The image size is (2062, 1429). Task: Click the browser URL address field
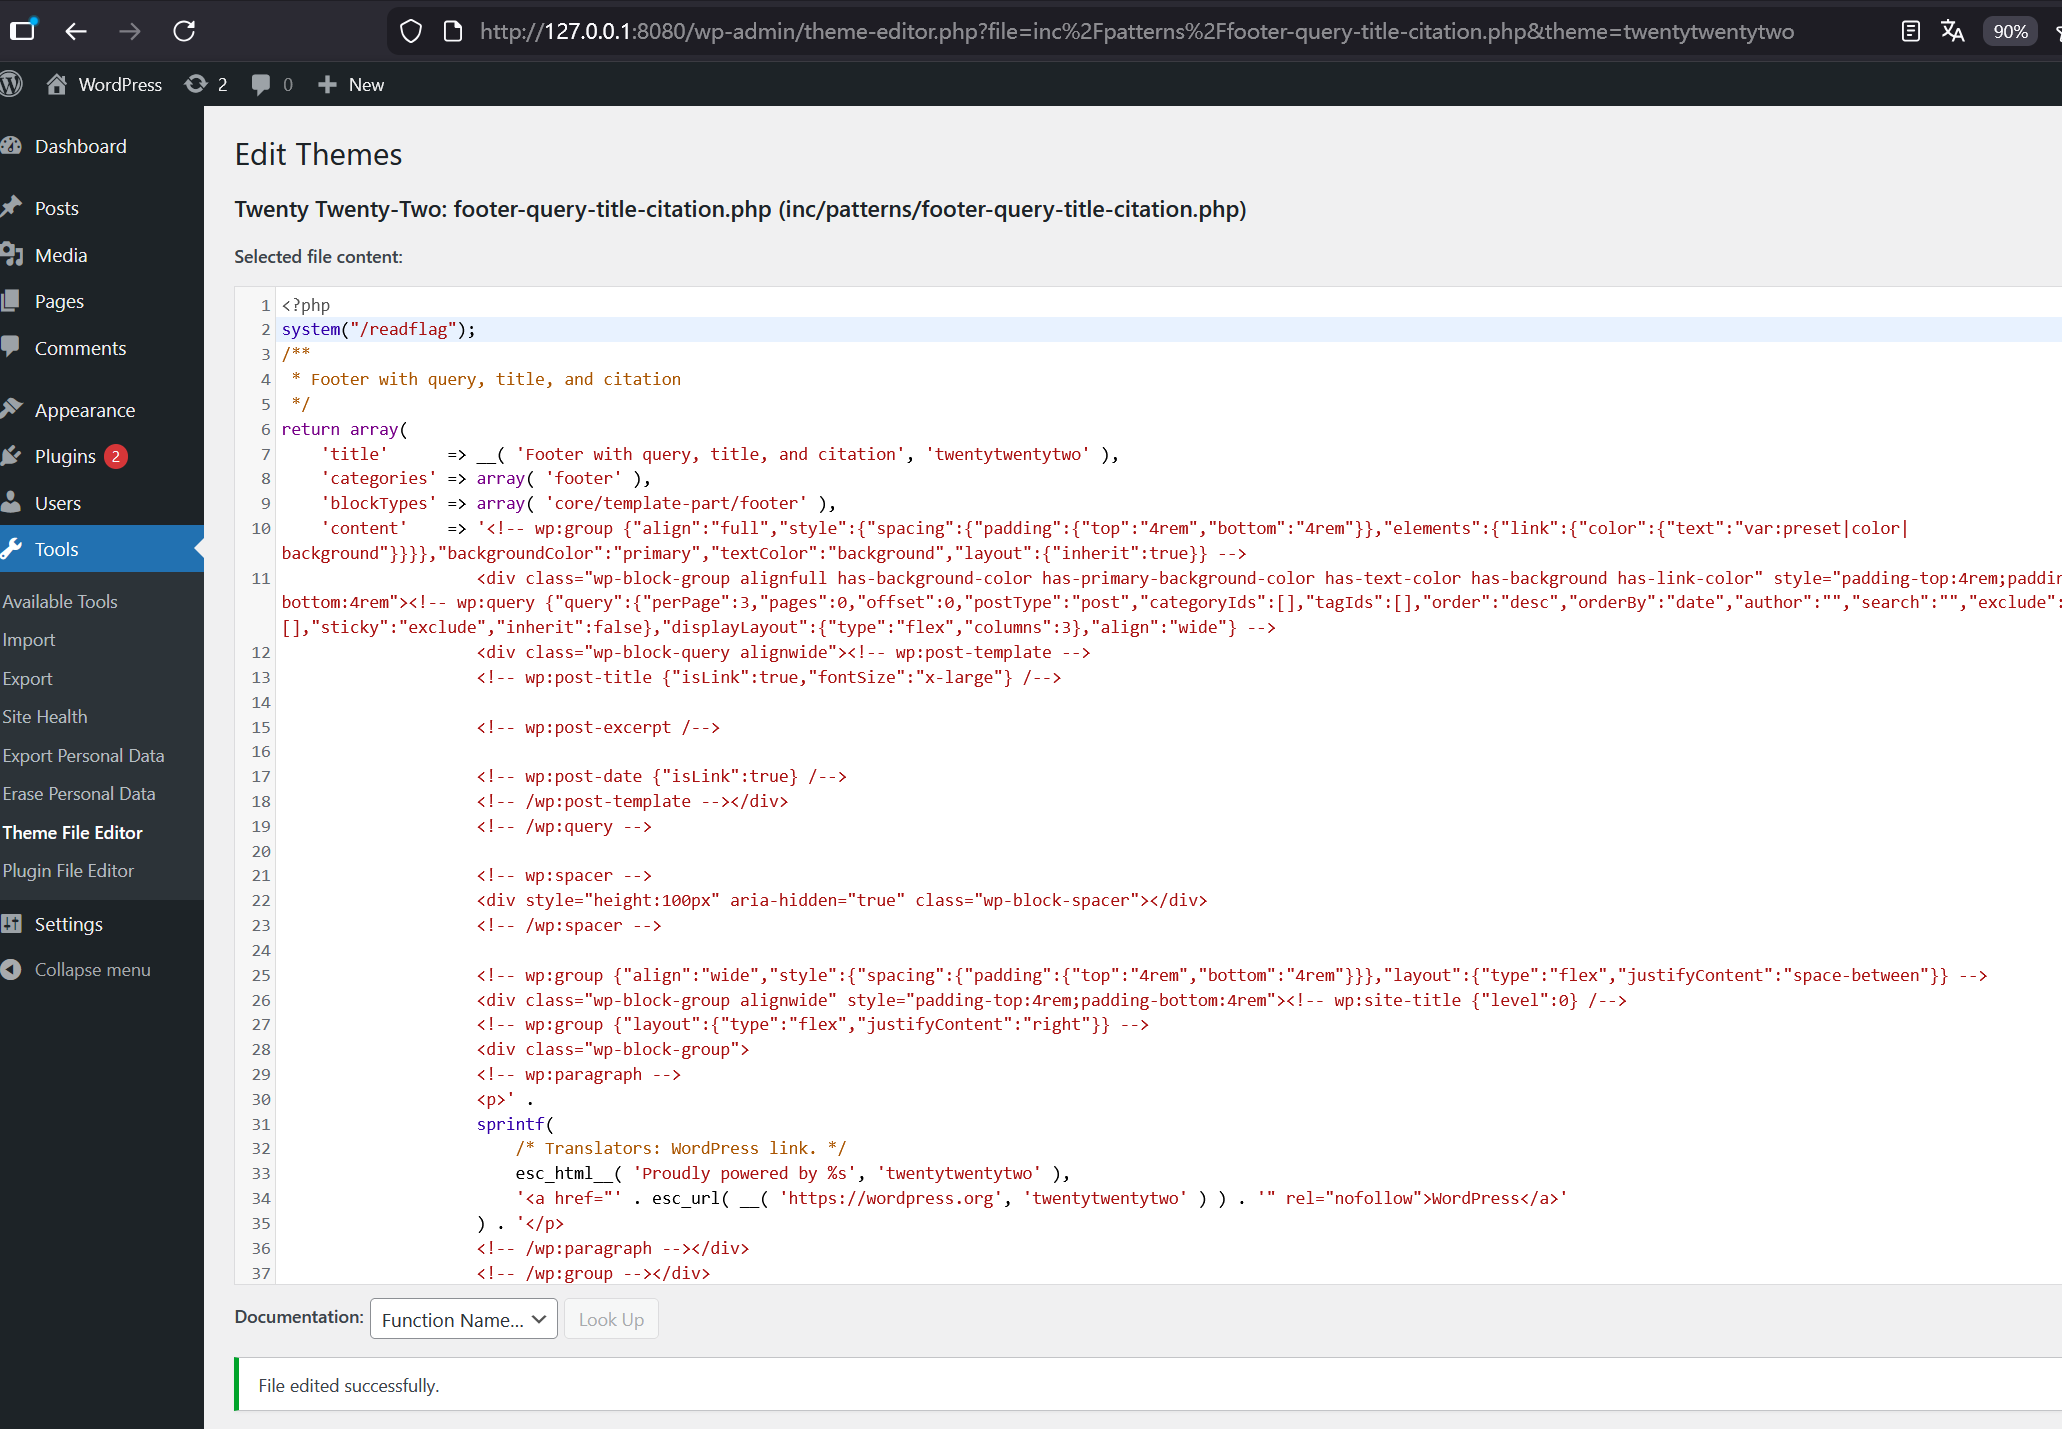[x=1136, y=31]
